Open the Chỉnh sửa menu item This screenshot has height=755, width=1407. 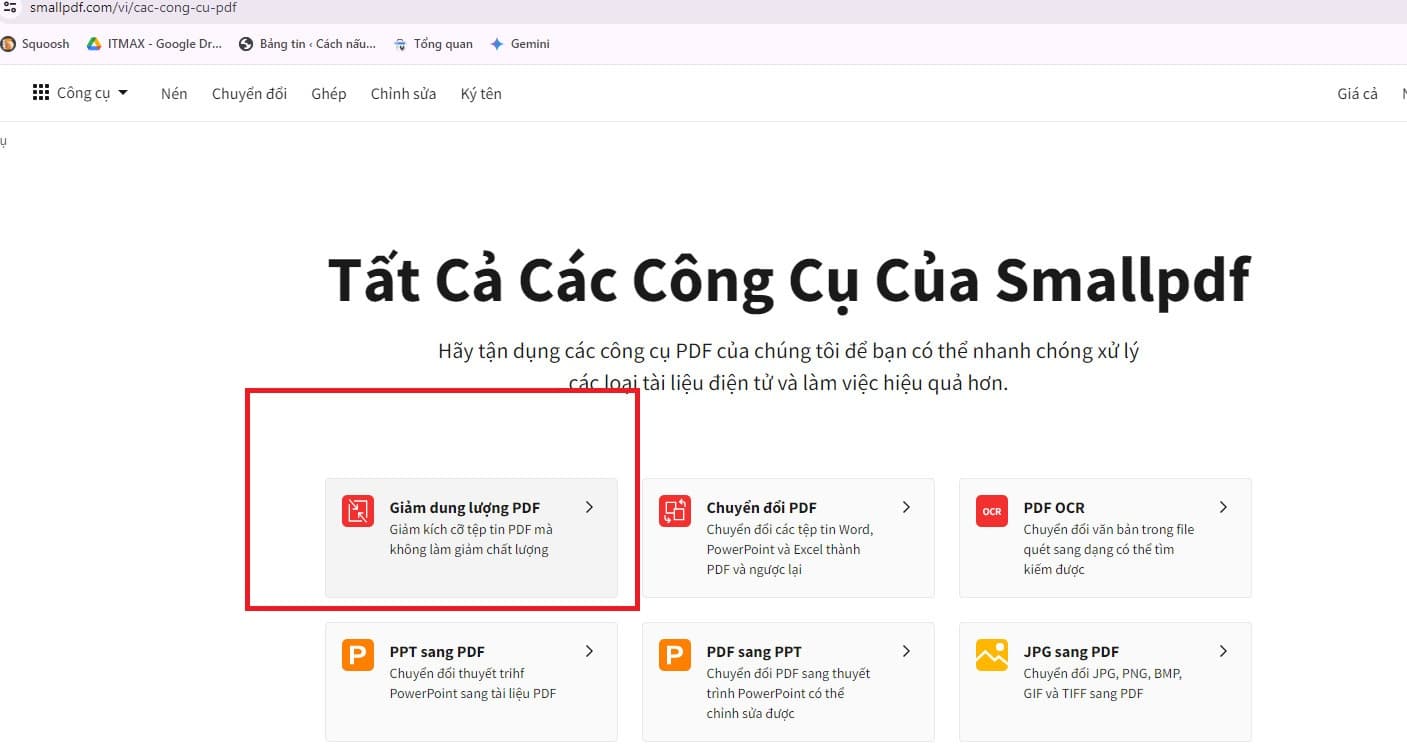403,93
